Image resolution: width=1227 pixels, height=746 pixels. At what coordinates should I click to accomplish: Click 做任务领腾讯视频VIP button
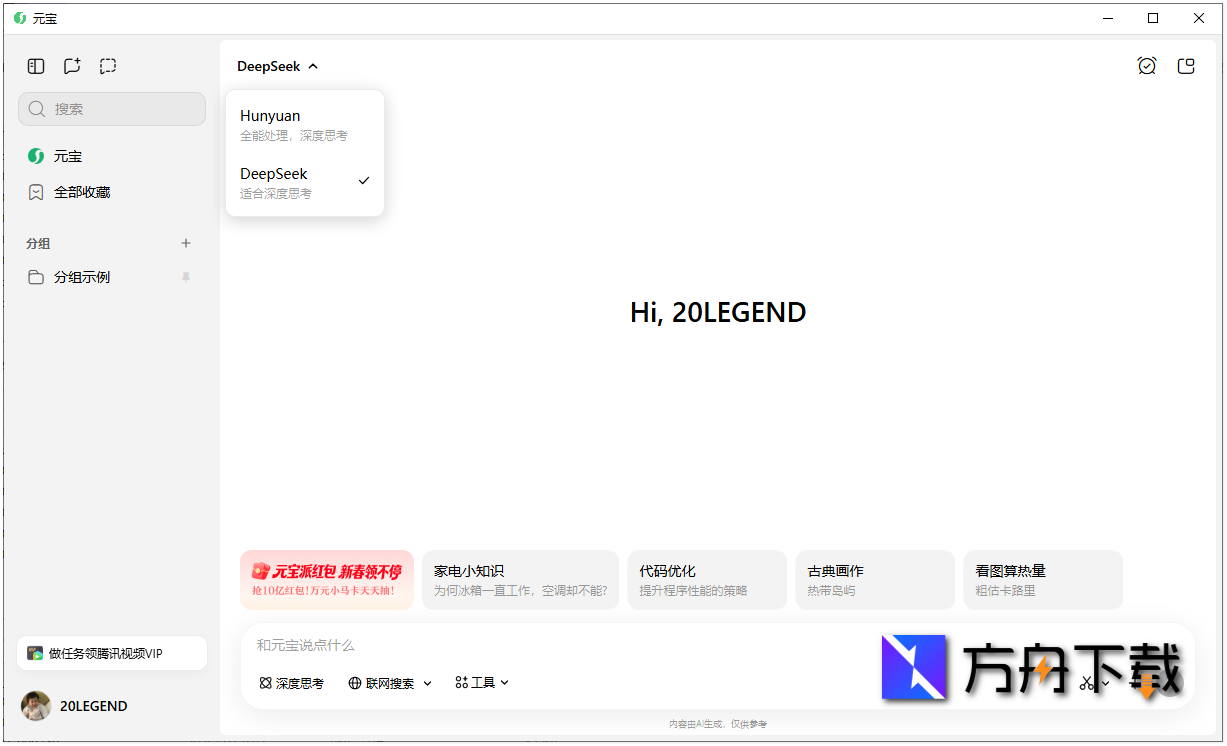(111, 653)
